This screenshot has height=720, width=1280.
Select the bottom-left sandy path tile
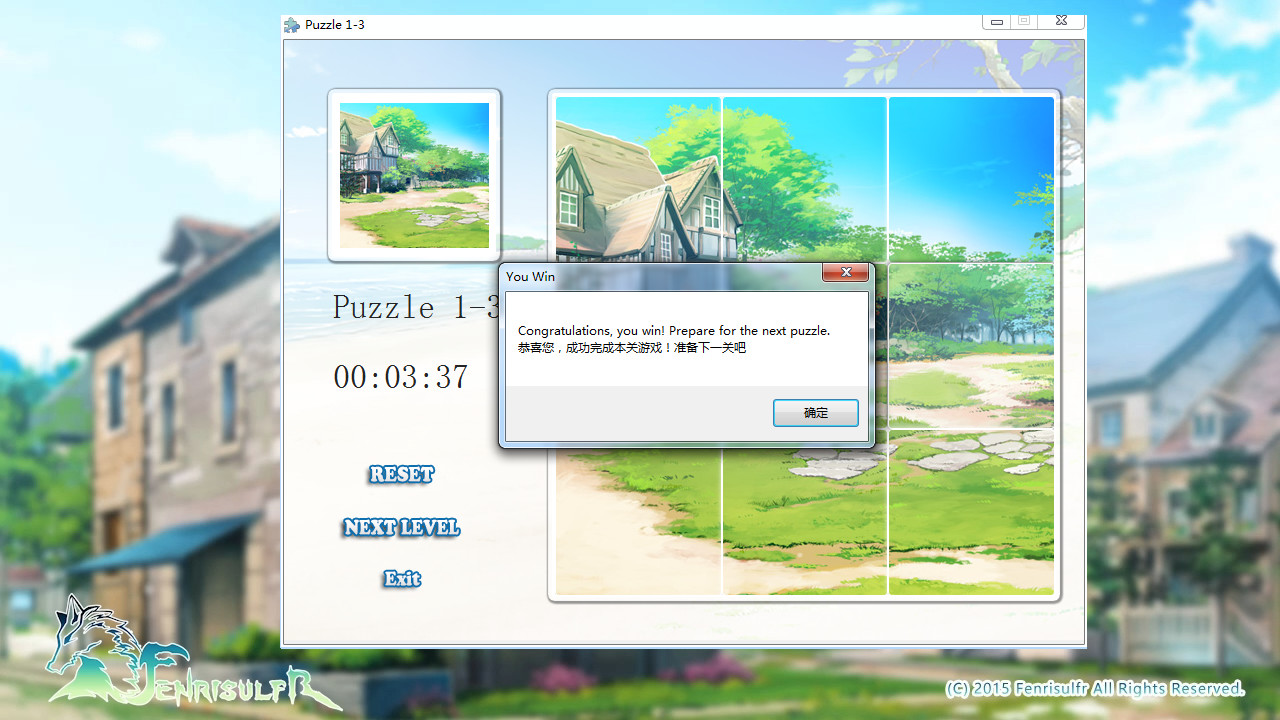coord(637,525)
